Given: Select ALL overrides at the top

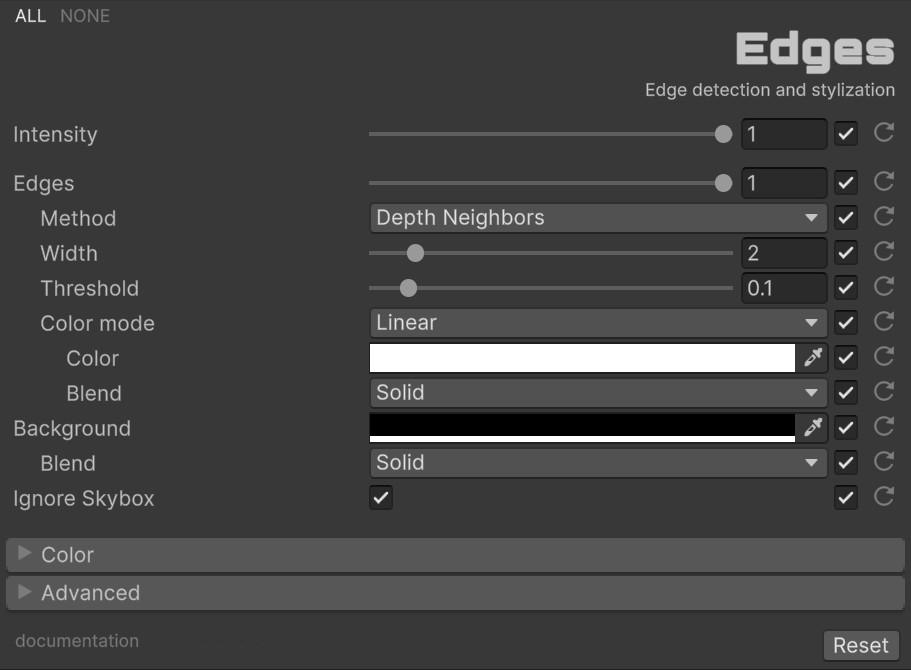Looking at the screenshot, I should point(30,16).
